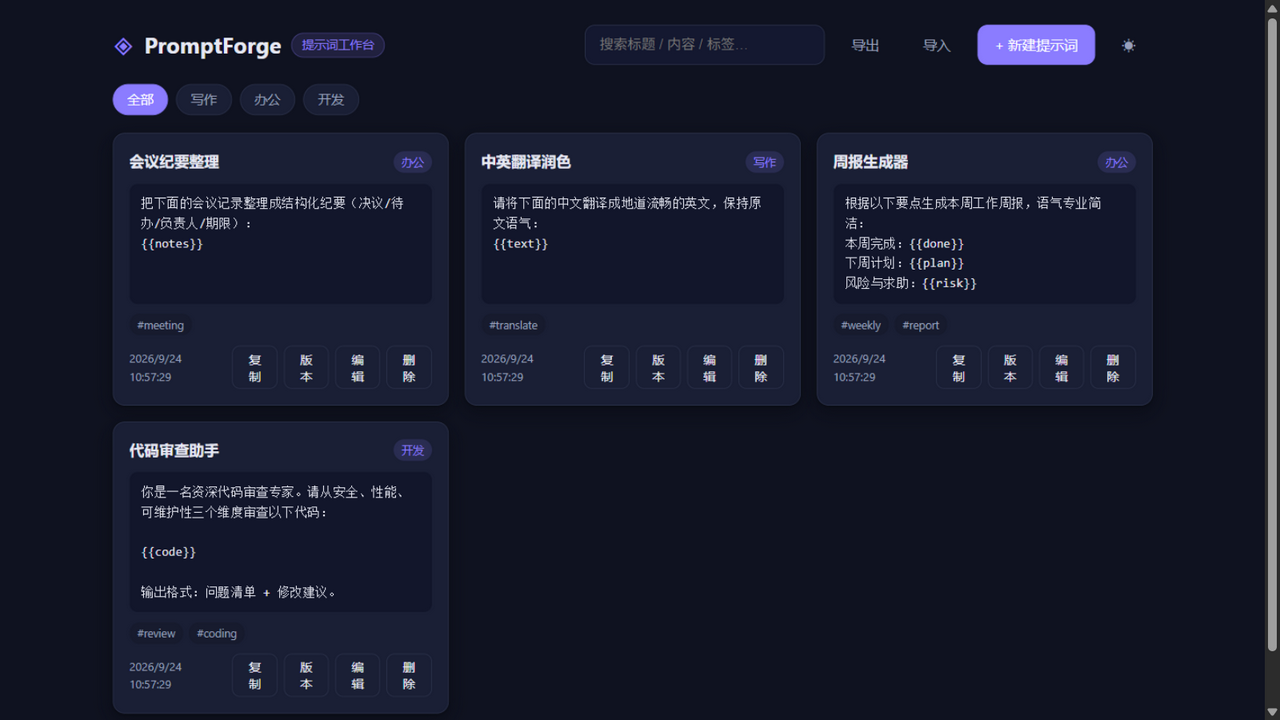
Task: Click 办公 badge on 周报生成器 card
Action: point(1117,162)
